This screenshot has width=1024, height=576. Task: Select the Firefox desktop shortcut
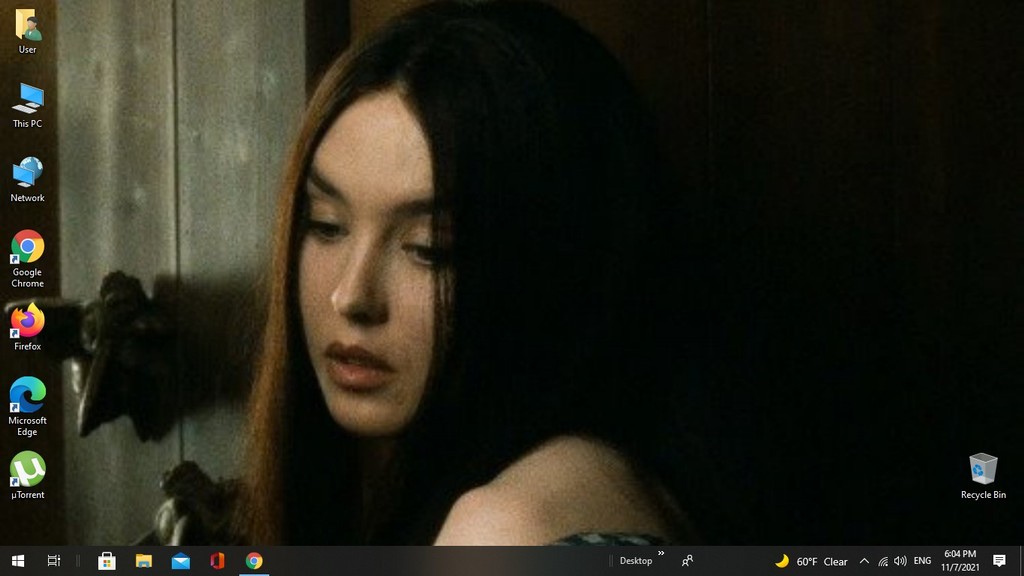(x=27, y=327)
